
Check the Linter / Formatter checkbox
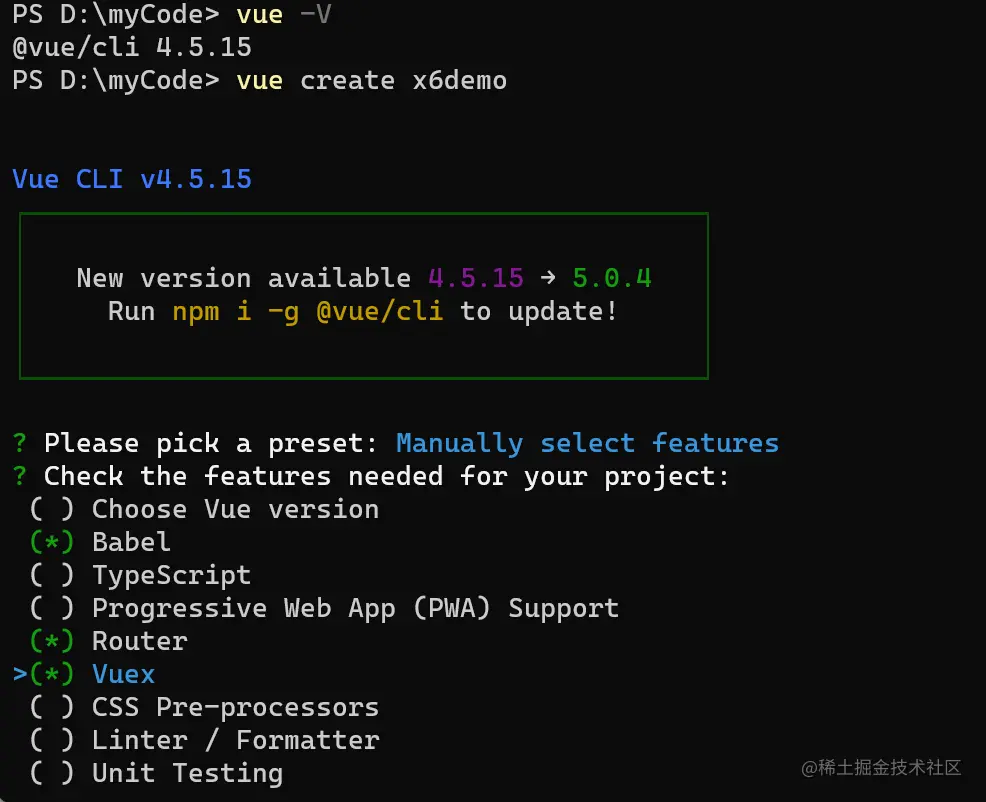(52, 740)
